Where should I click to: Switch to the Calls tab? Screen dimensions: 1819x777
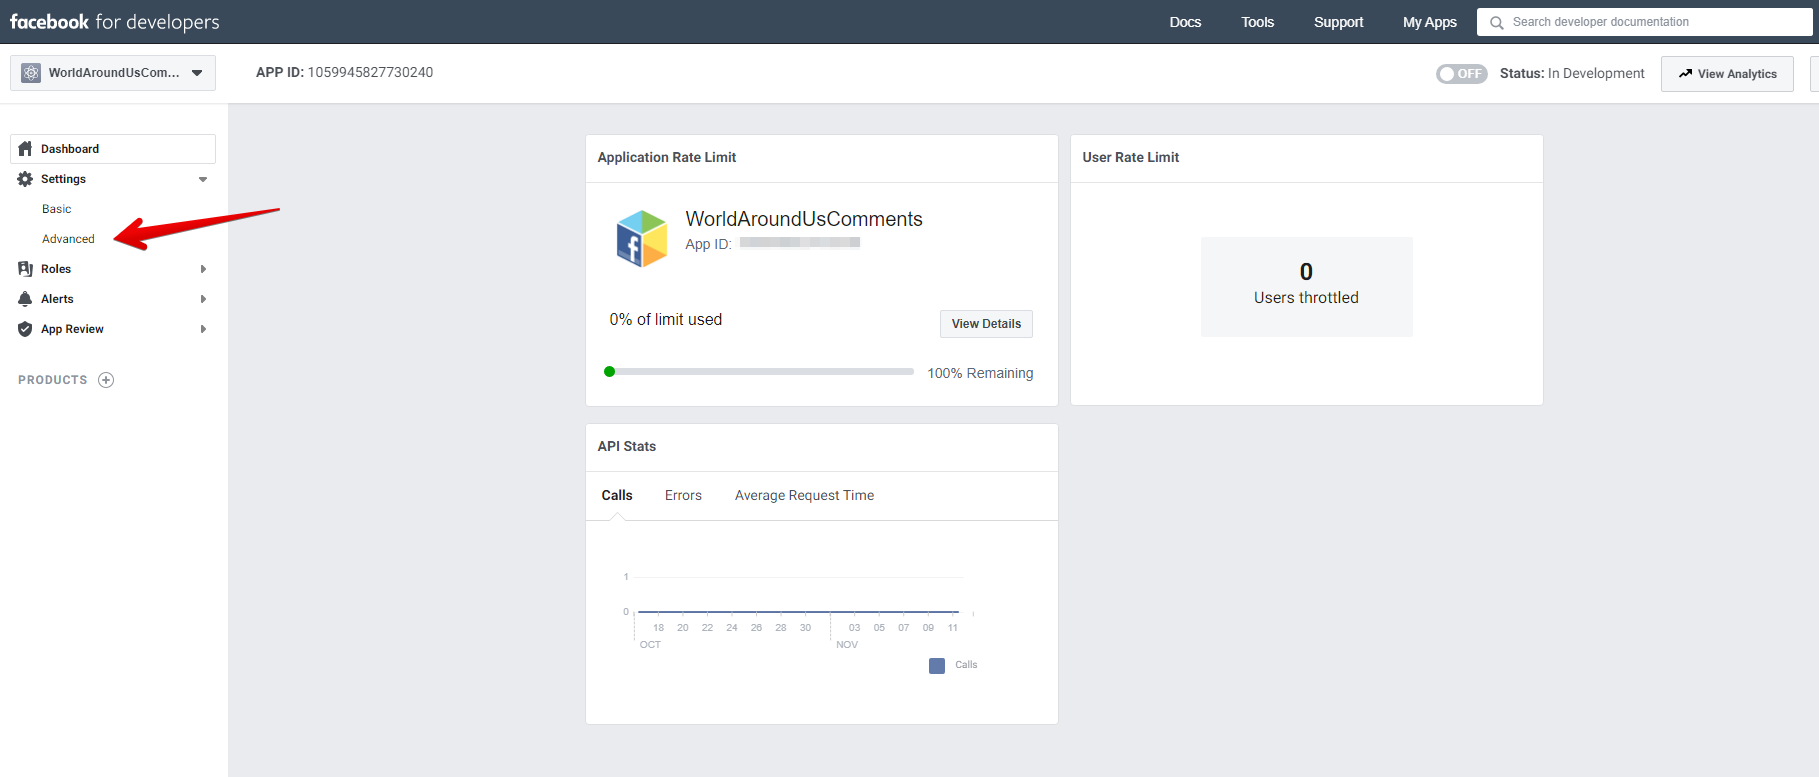pyautogui.click(x=617, y=495)
